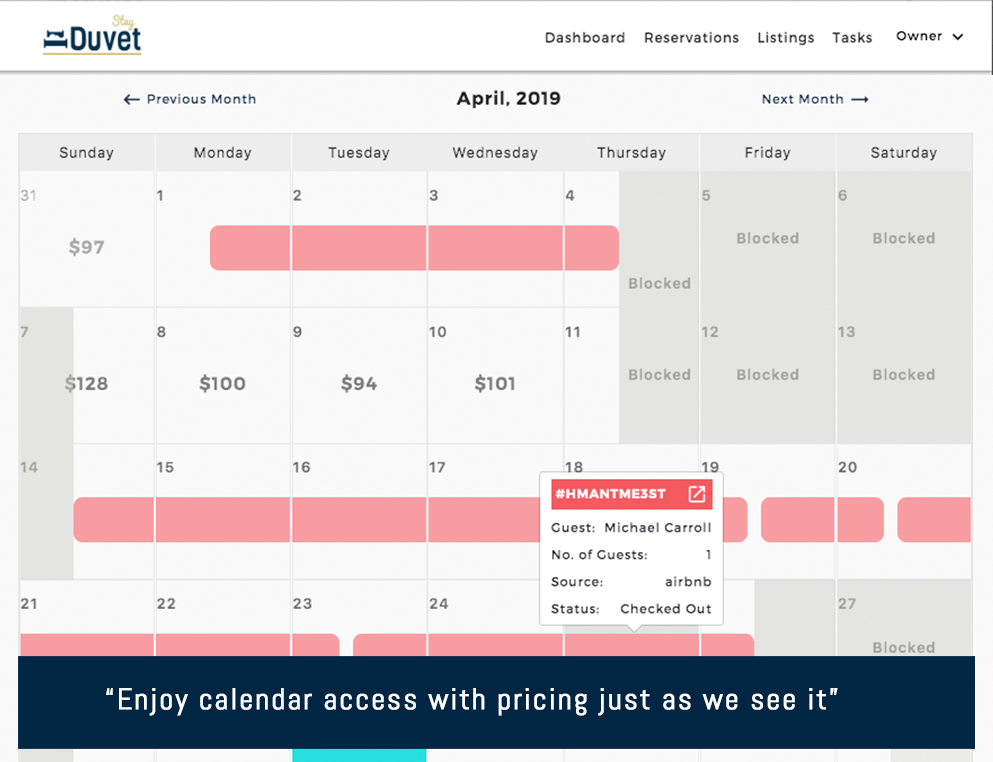Viewport: 993px width, 762px height.
Task: Click the $94 price on April 9
Action: click(x=359, y=383)
